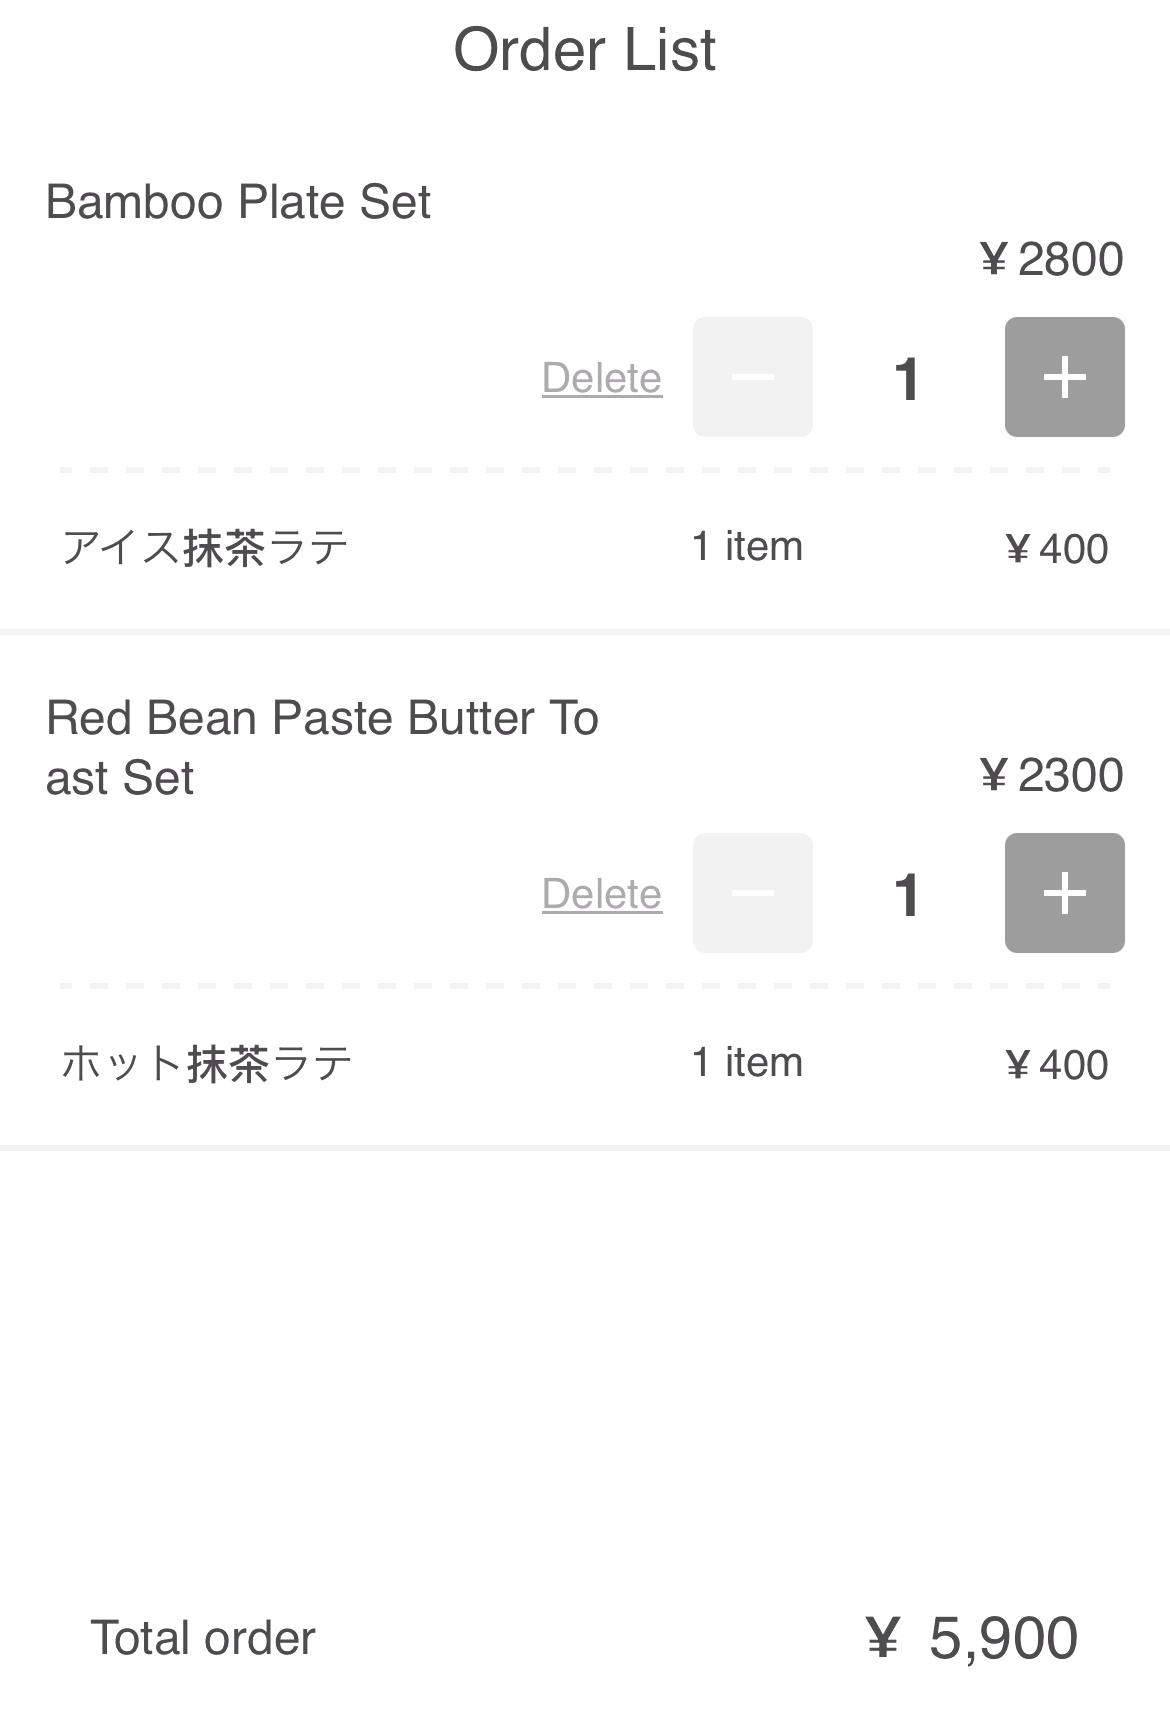Select the アイス抹茶ラテ option row
1170x1713 pixels.
point(585,548)
